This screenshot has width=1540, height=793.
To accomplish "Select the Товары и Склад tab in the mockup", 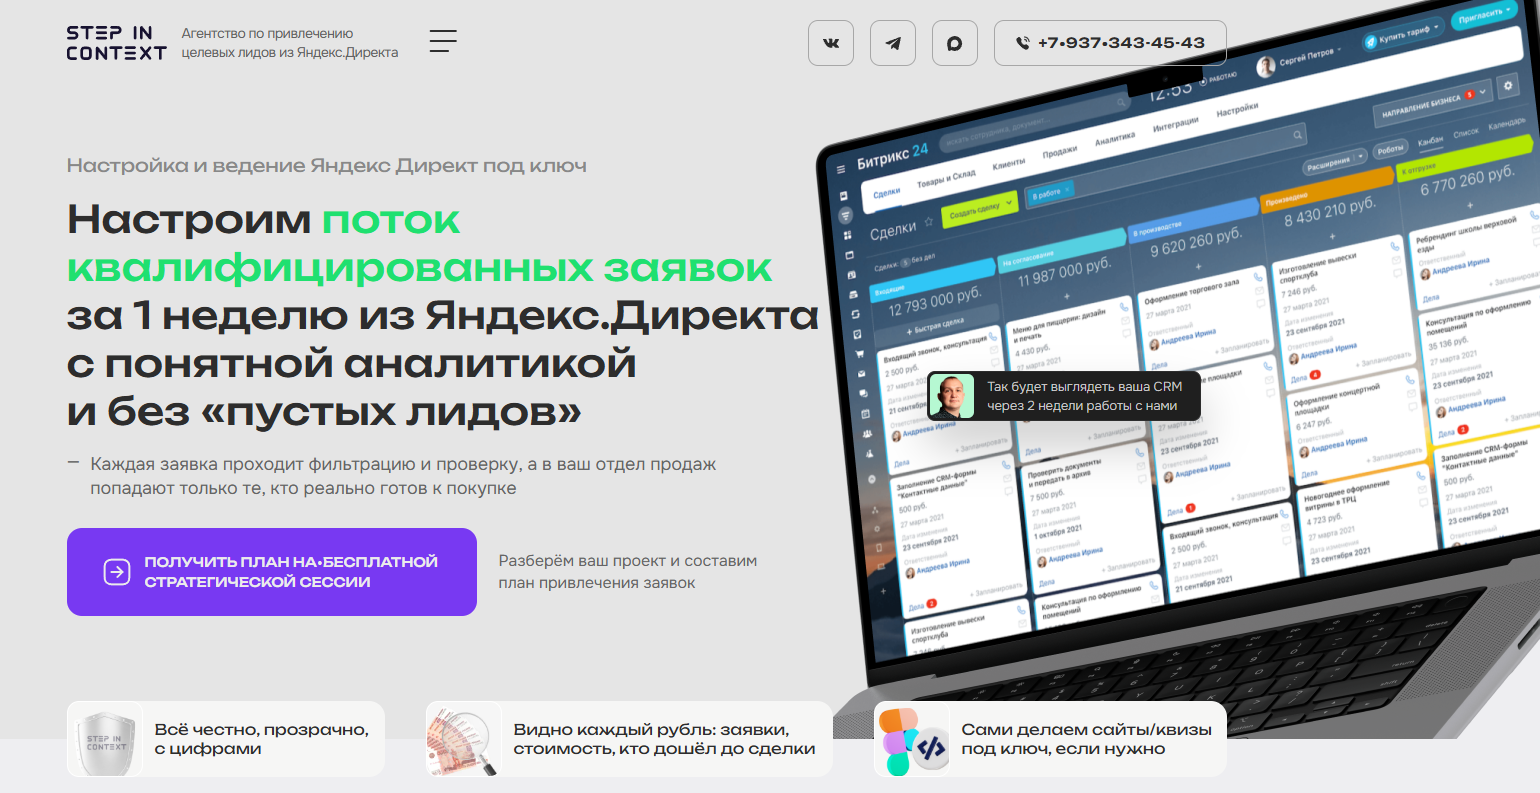I will pos(945,177).
